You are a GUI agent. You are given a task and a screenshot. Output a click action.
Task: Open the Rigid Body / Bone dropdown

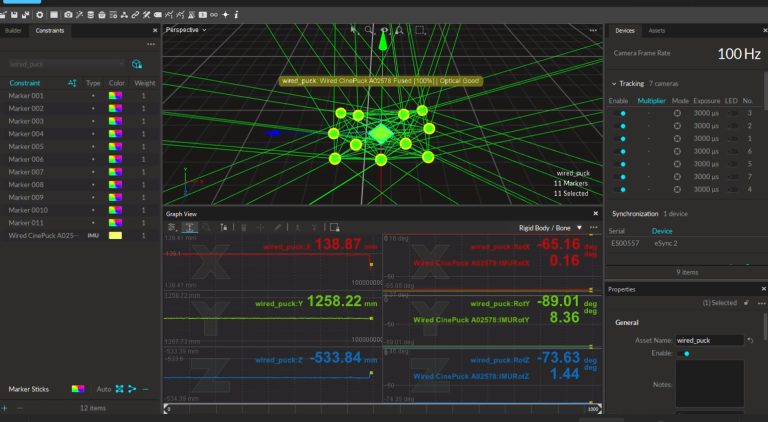coord(550,228)
